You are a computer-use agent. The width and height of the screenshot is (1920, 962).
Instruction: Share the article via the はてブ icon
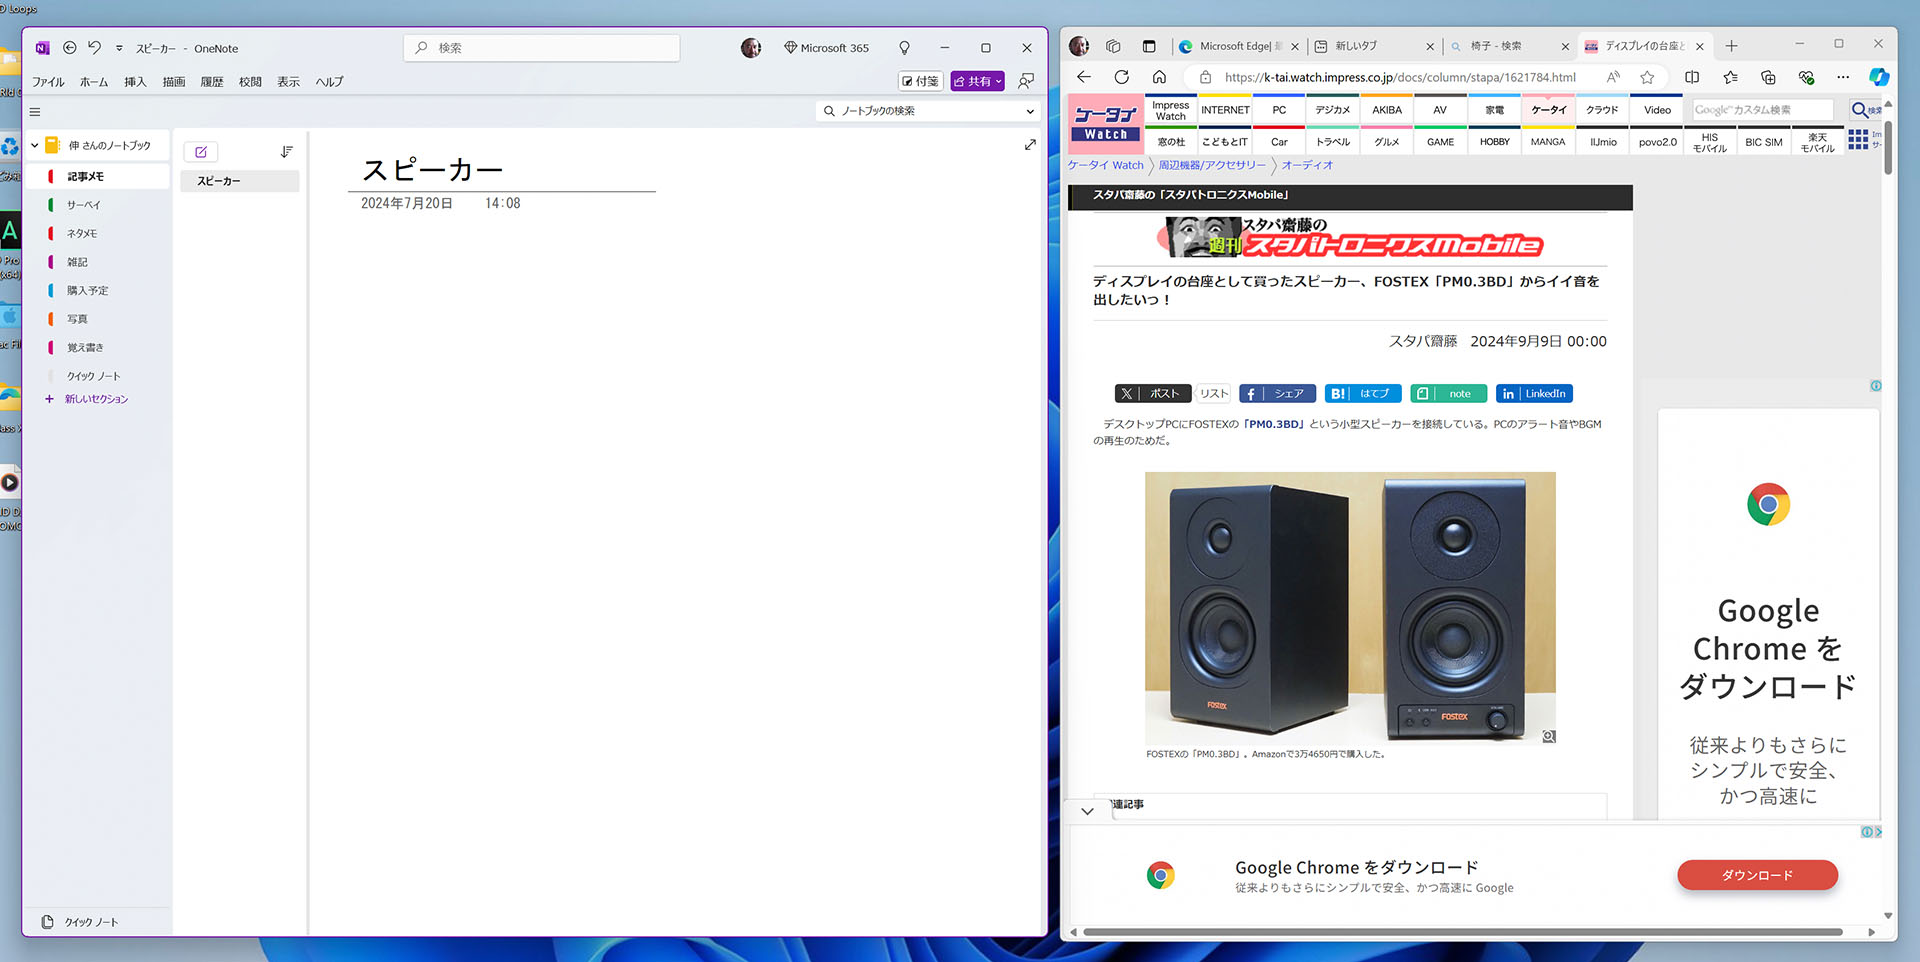coord(1362,393)
